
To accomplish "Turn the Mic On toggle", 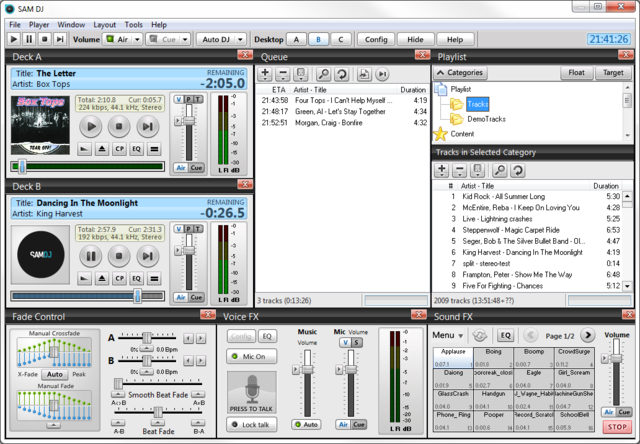I will [251, 356].
